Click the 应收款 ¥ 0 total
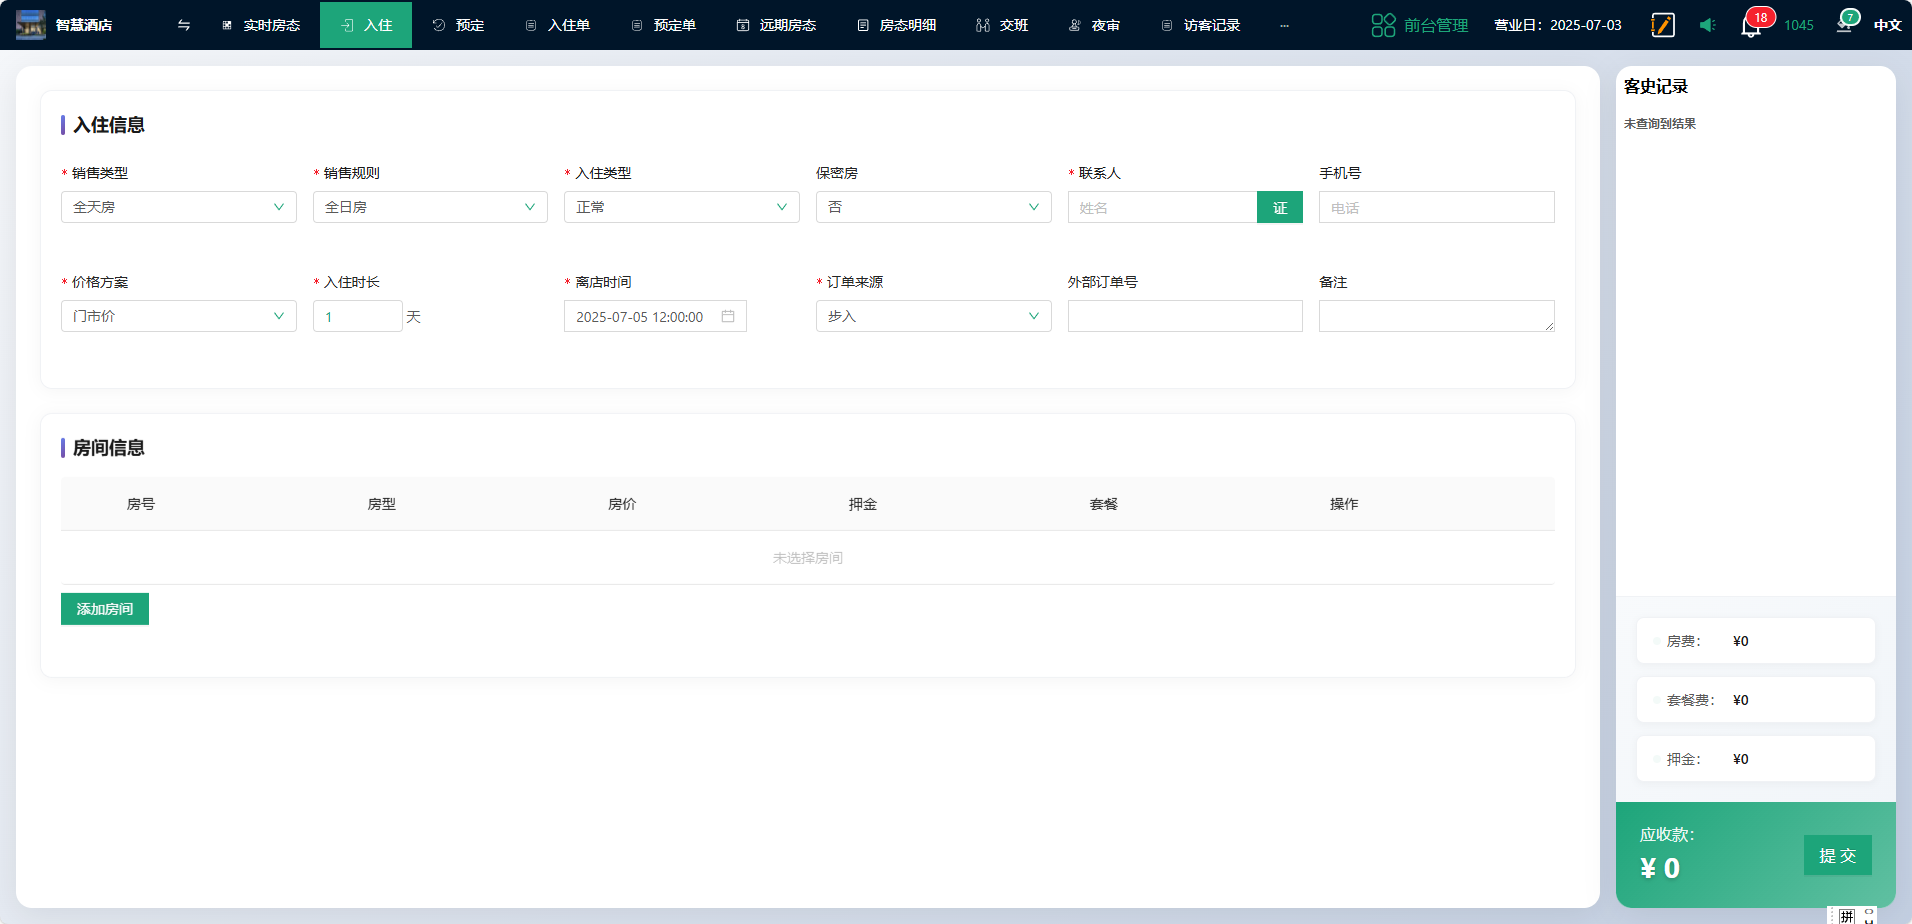The height and width of the screenshot is (924, 1912). [x=1667, y=854]
